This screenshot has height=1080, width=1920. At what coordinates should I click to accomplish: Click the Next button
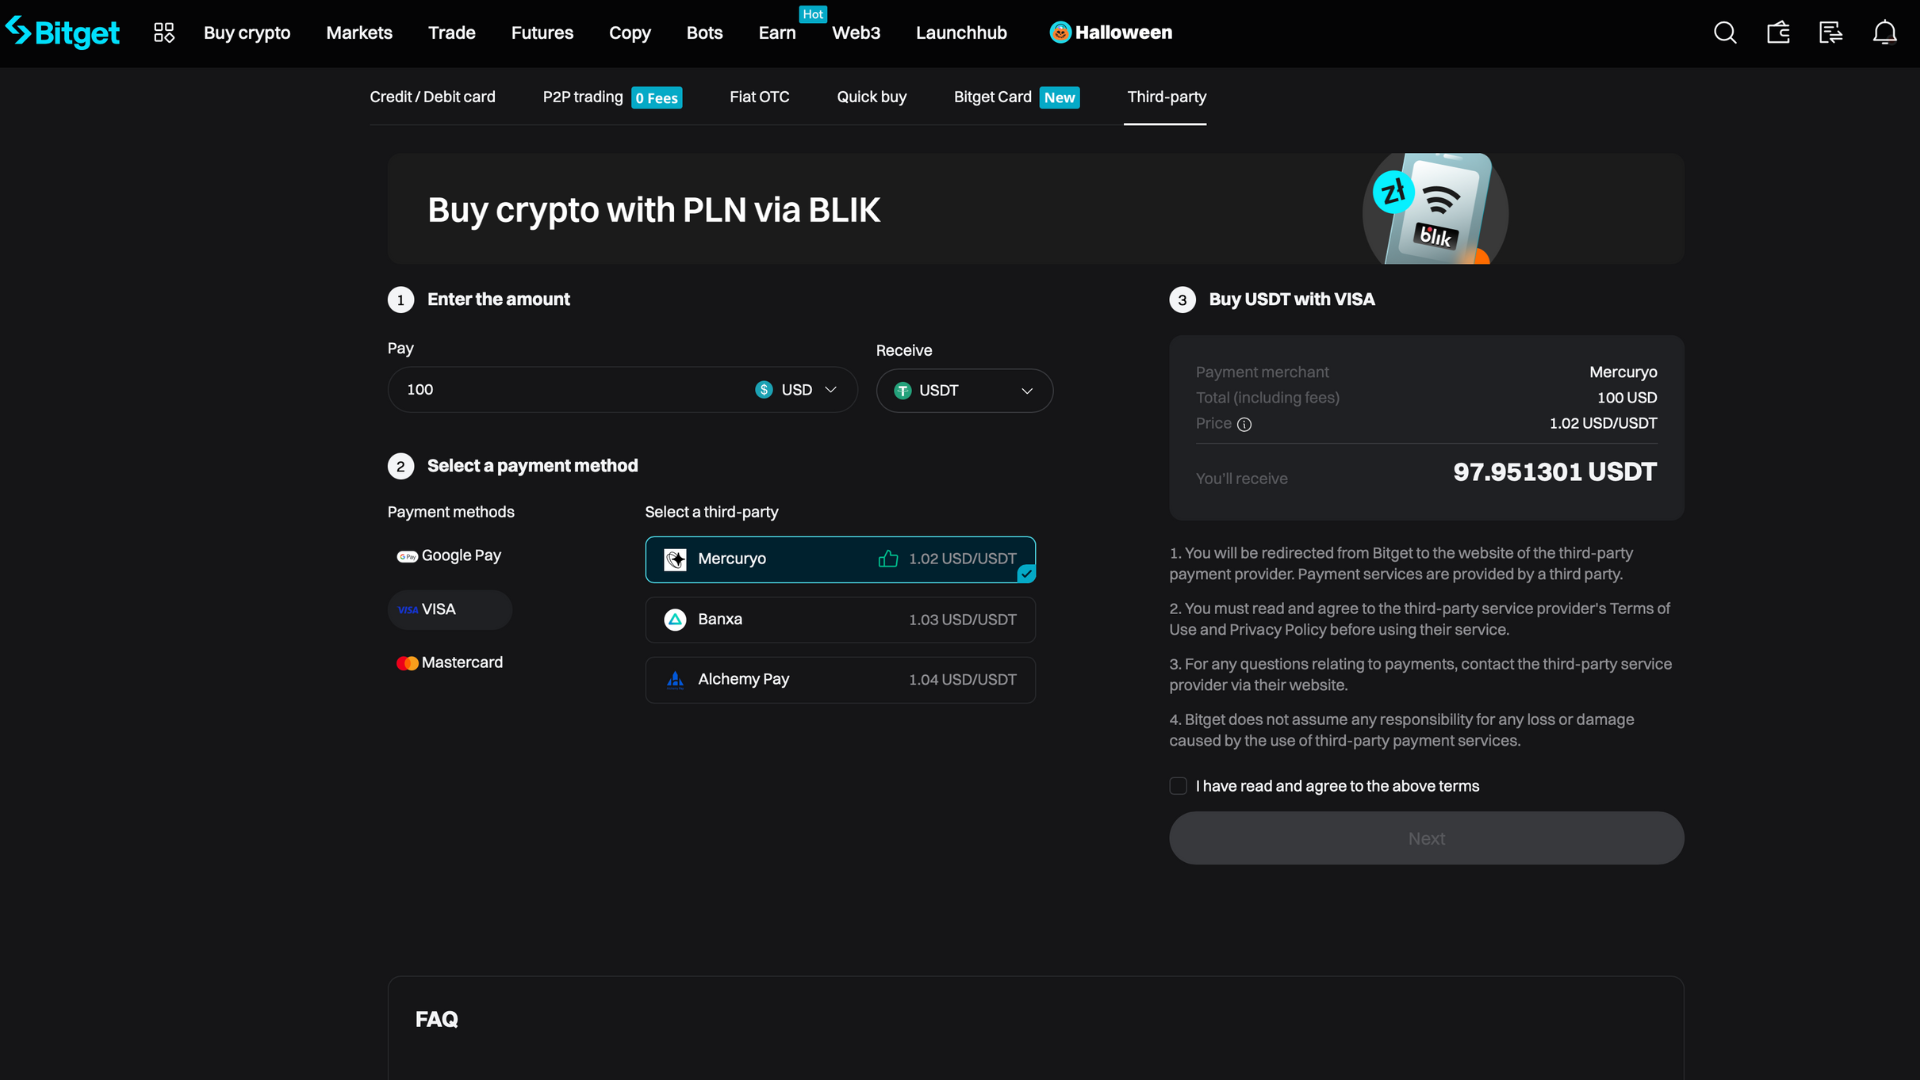click(1426, 838)
